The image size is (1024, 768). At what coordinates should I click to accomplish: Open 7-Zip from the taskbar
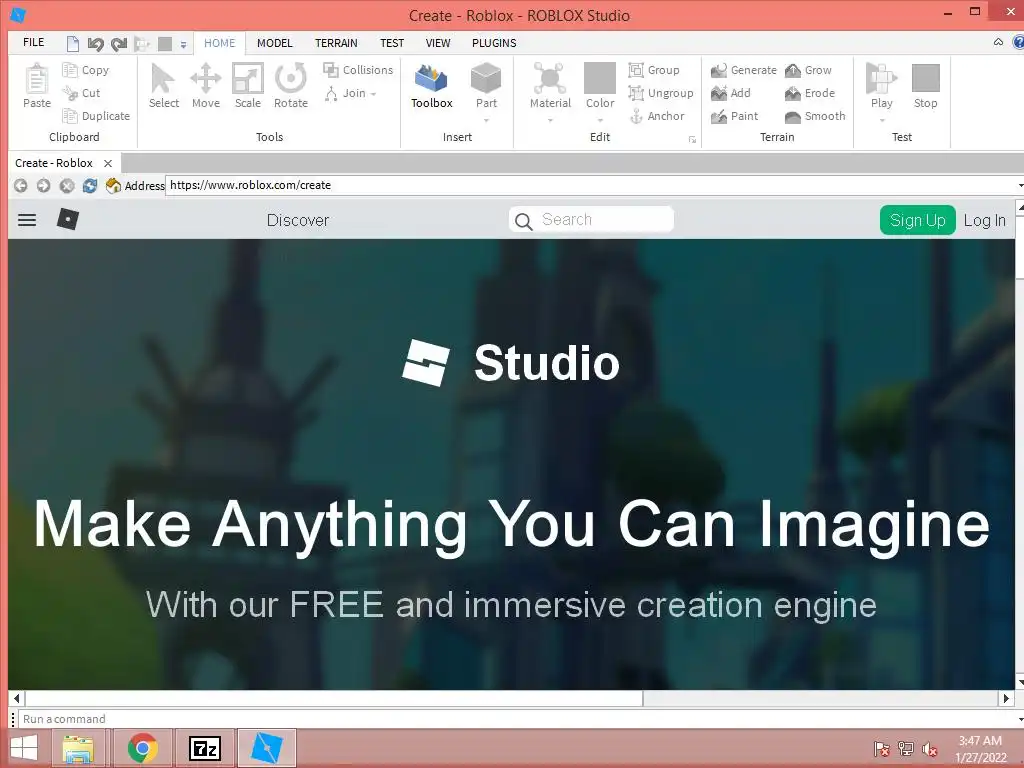(204, 748)
